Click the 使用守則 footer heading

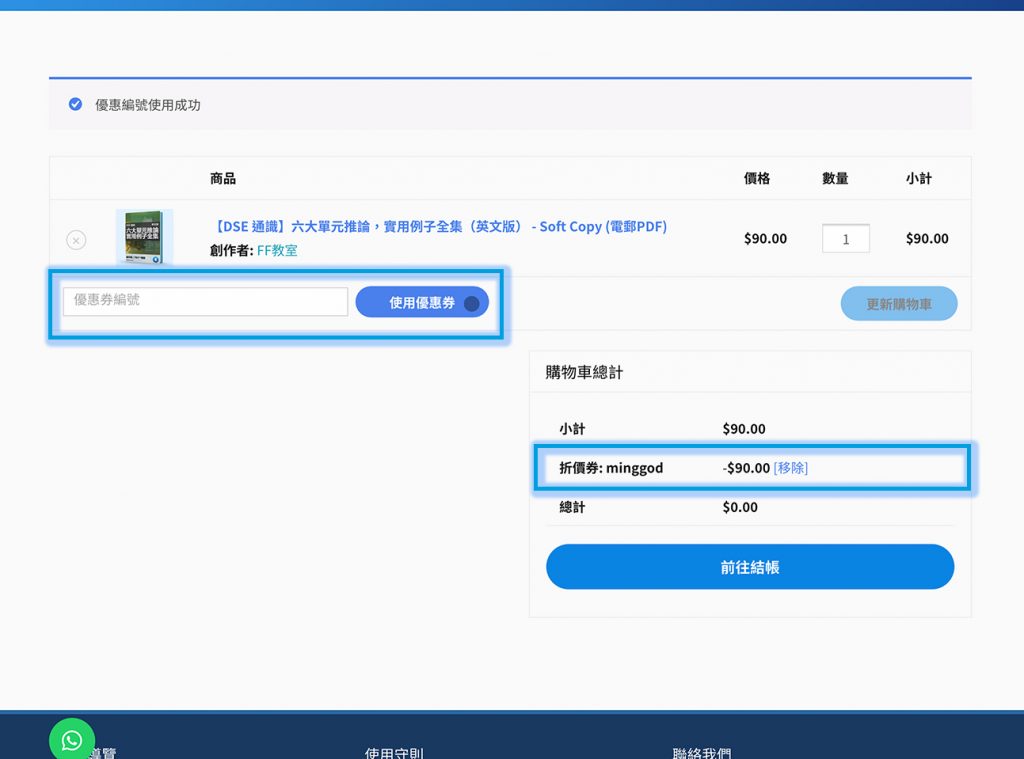pos(394,753)
